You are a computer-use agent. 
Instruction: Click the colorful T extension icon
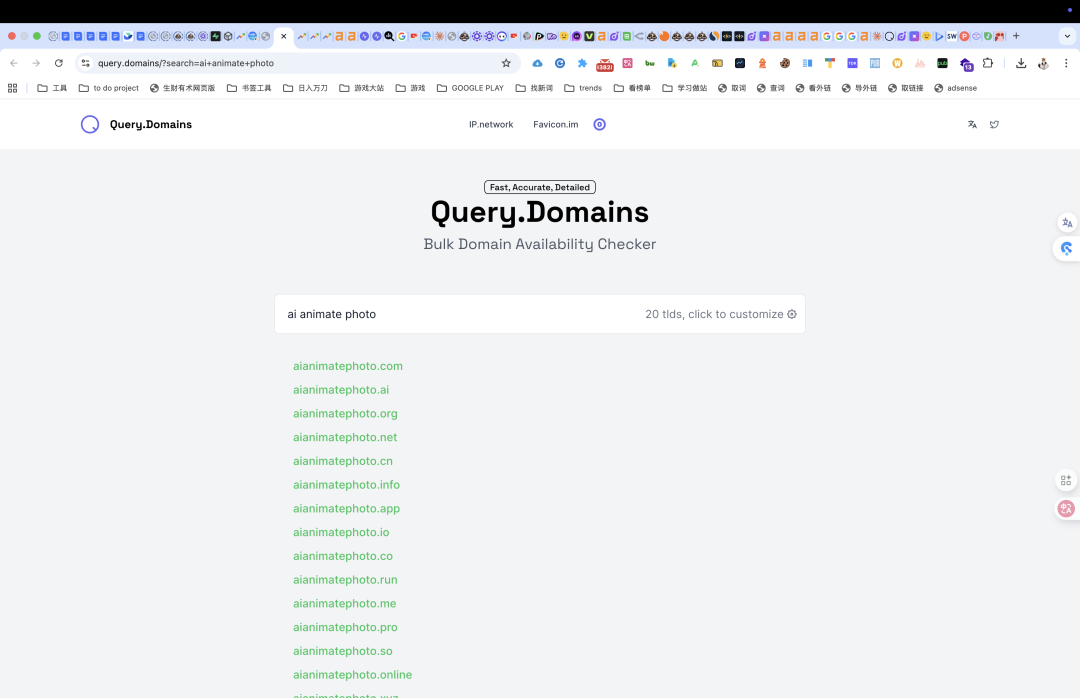click(x=829, y=63)
